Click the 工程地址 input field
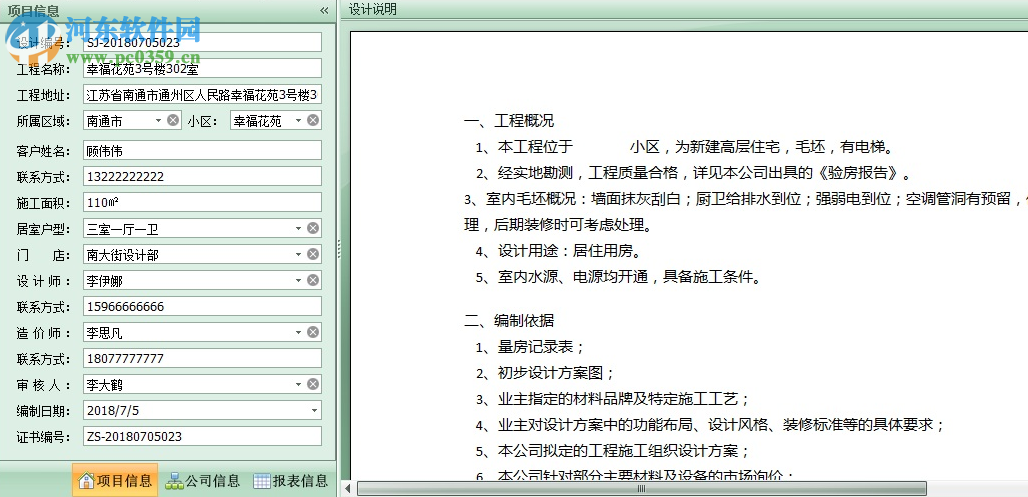 click(x=203, y=94)
